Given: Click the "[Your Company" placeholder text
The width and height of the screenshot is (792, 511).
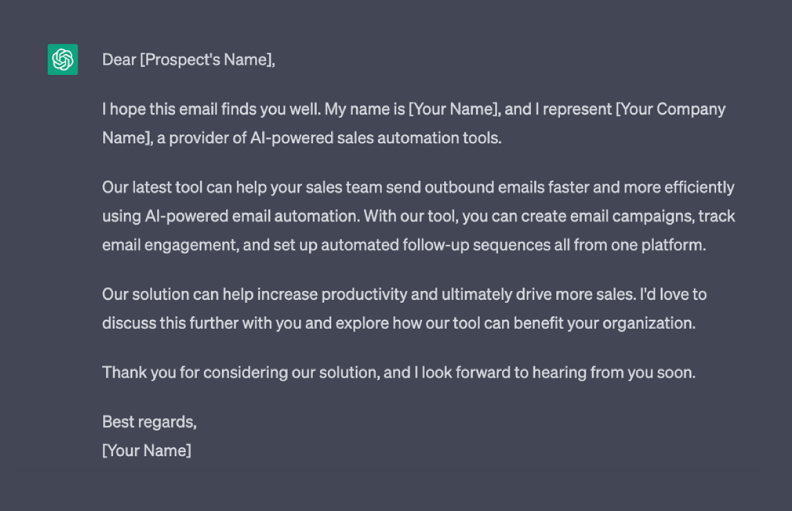Looking at the screenshot, I should [x=670, y=109].
